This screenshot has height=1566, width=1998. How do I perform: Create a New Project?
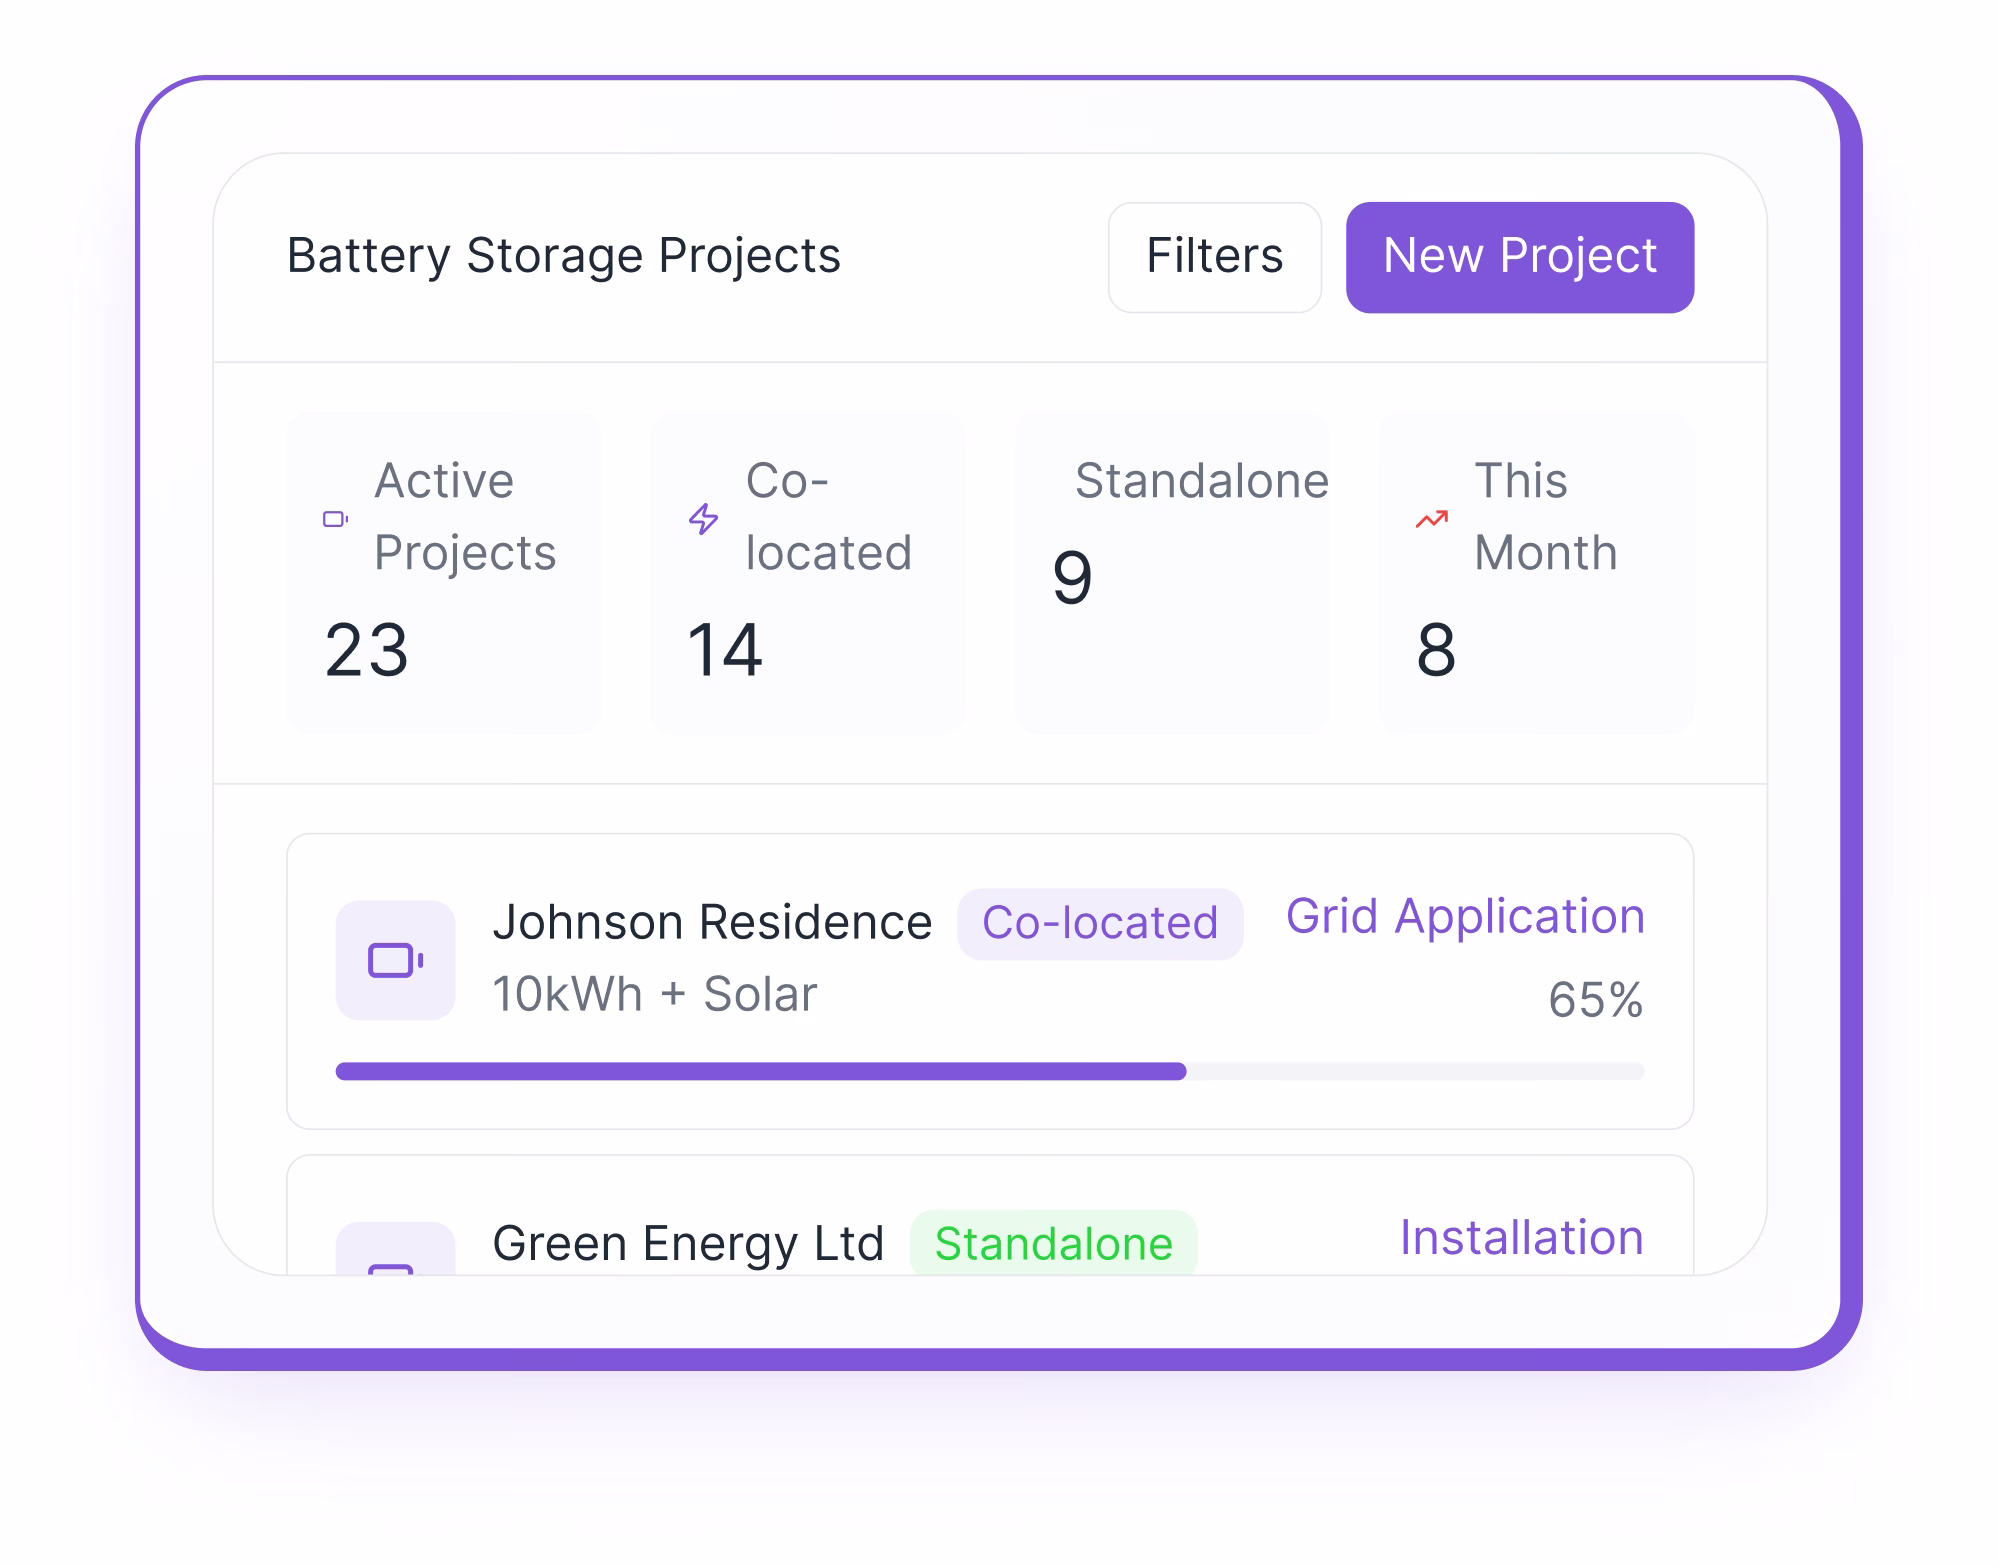(1519, 257)
